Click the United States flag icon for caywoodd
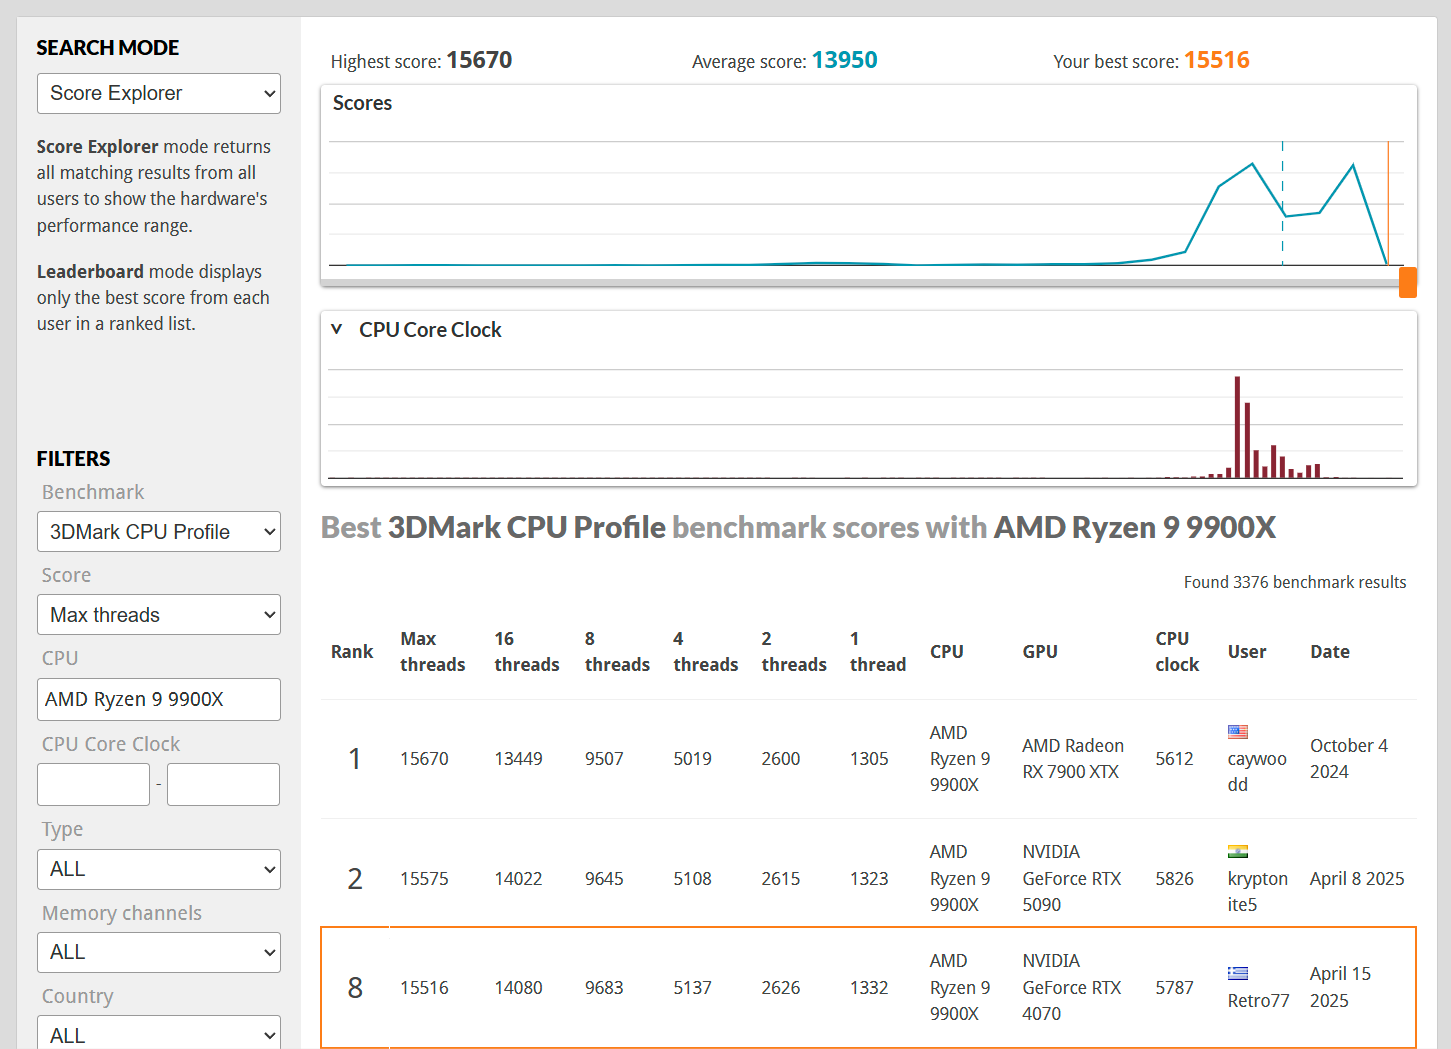 (x=1238, y=732)
